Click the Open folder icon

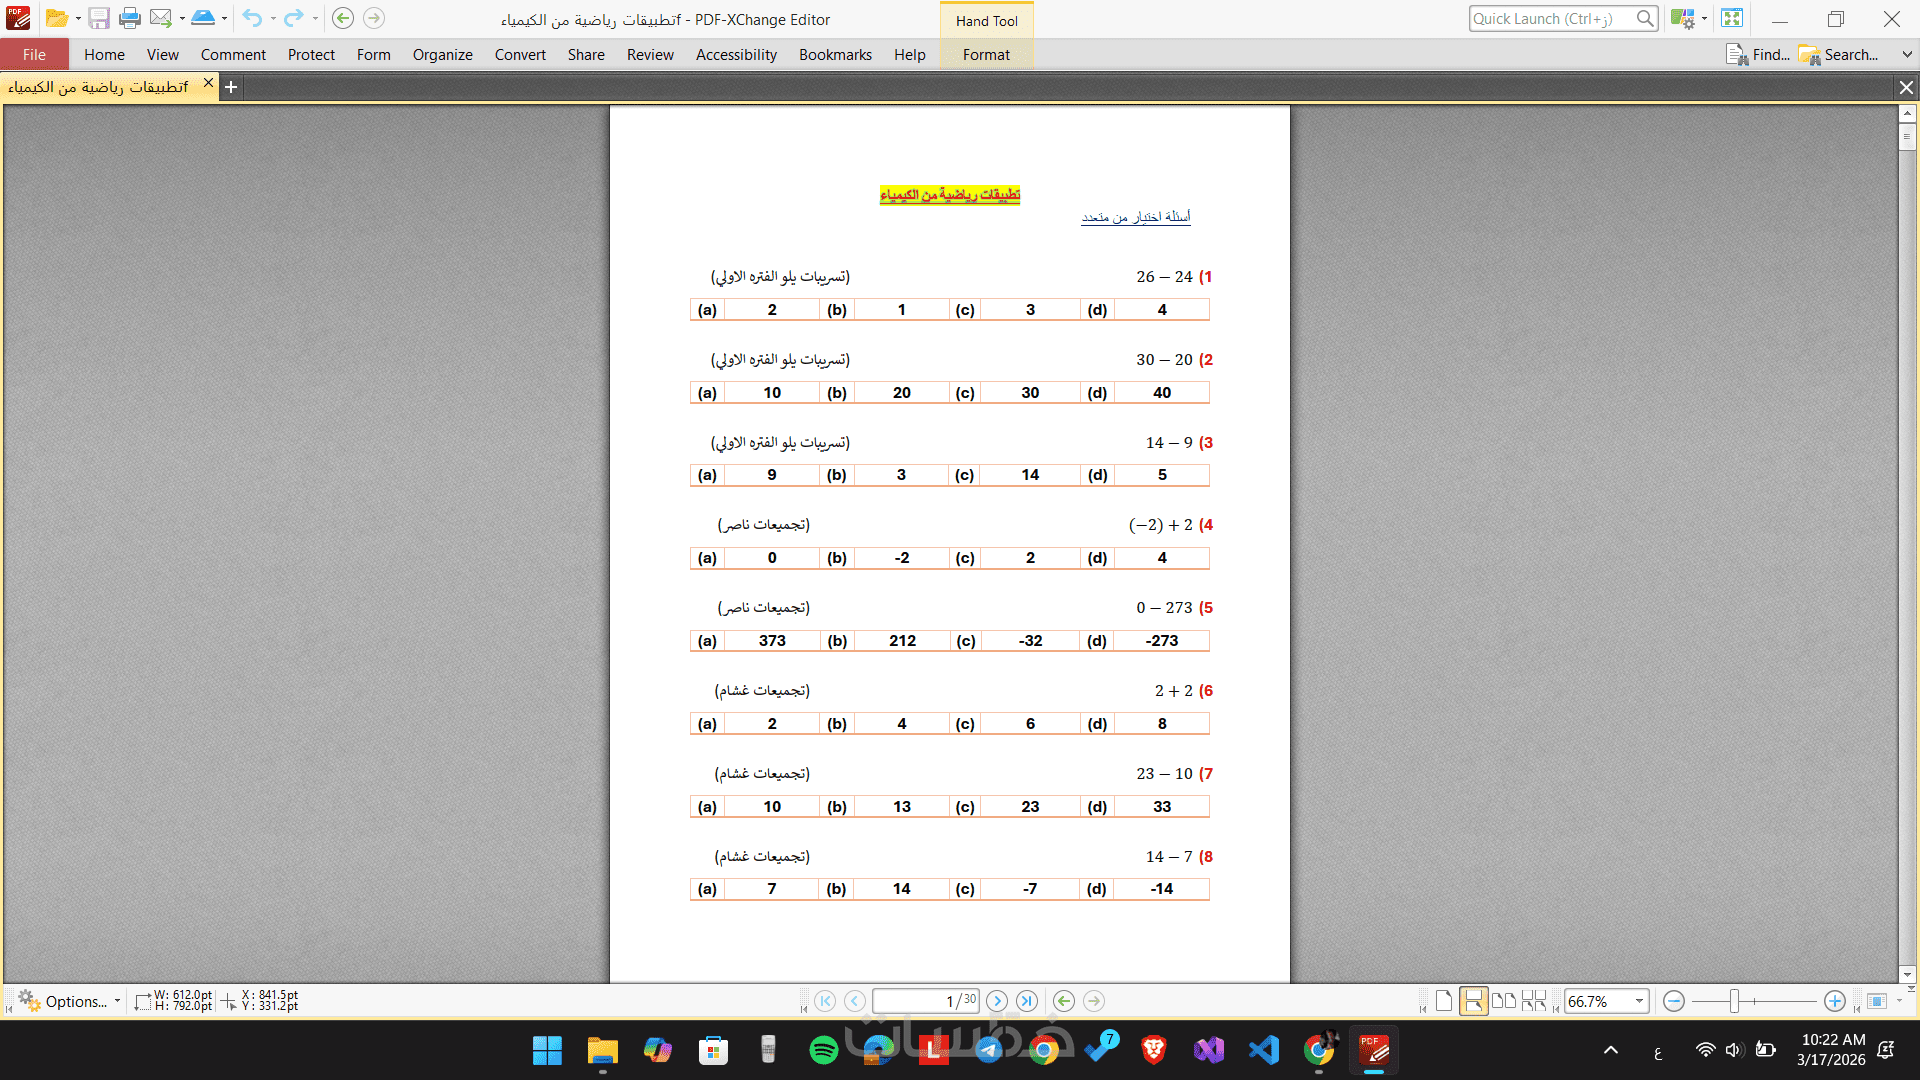(57, 18)
